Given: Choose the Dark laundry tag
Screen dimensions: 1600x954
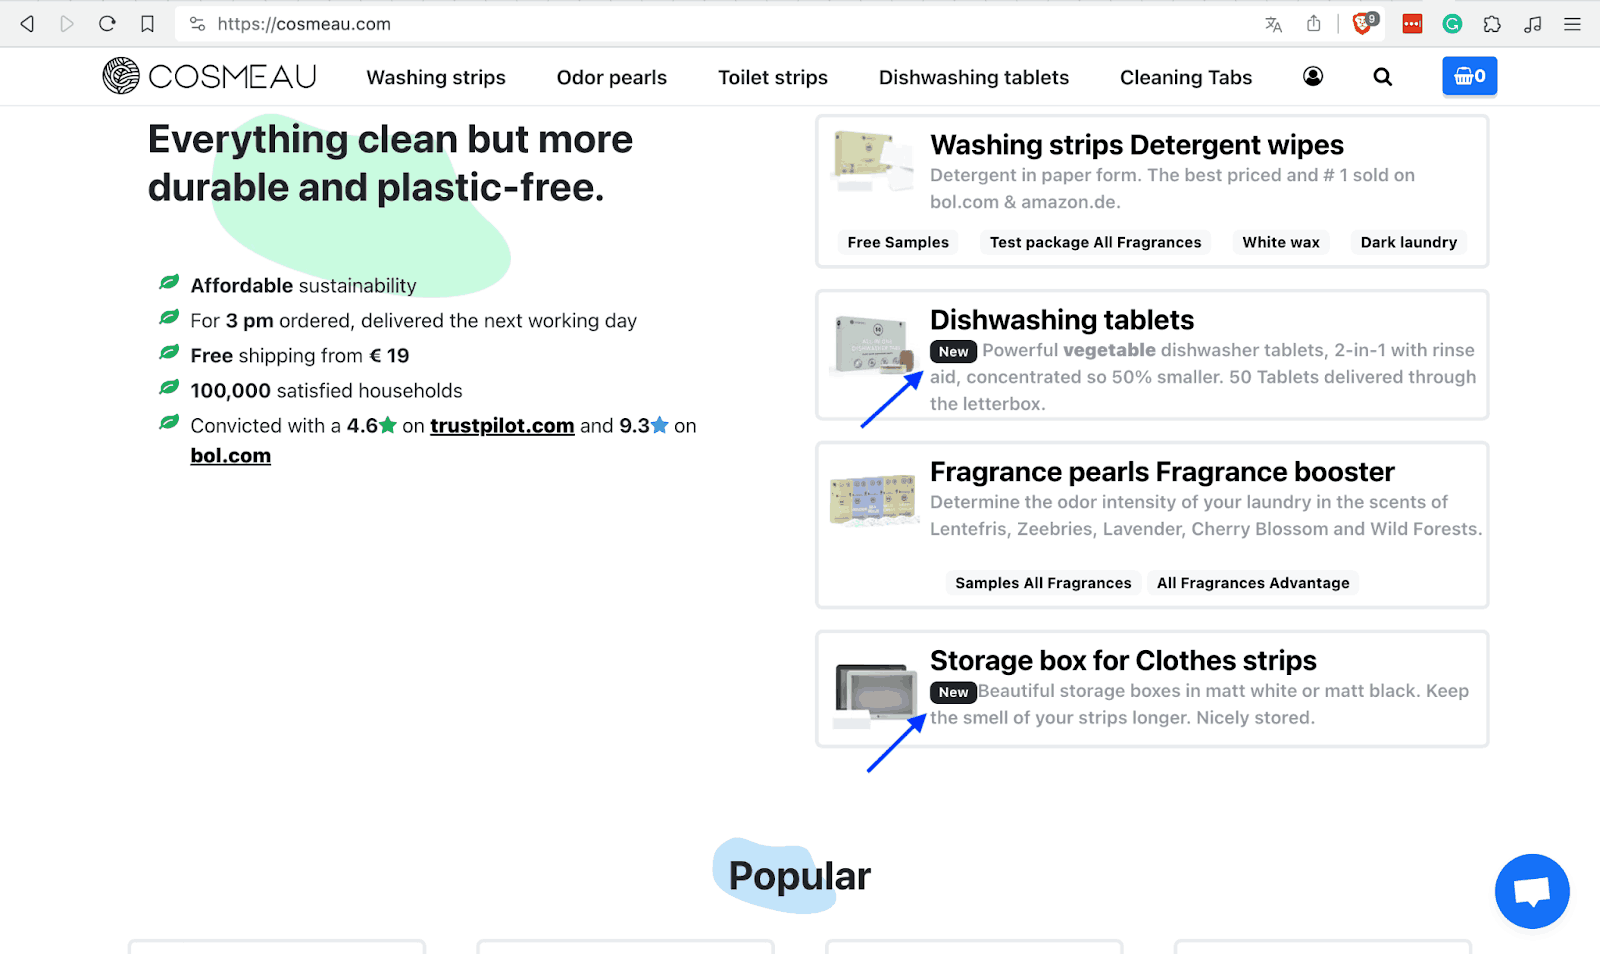Looking at the screenshot, I should tap(1408, 242).
